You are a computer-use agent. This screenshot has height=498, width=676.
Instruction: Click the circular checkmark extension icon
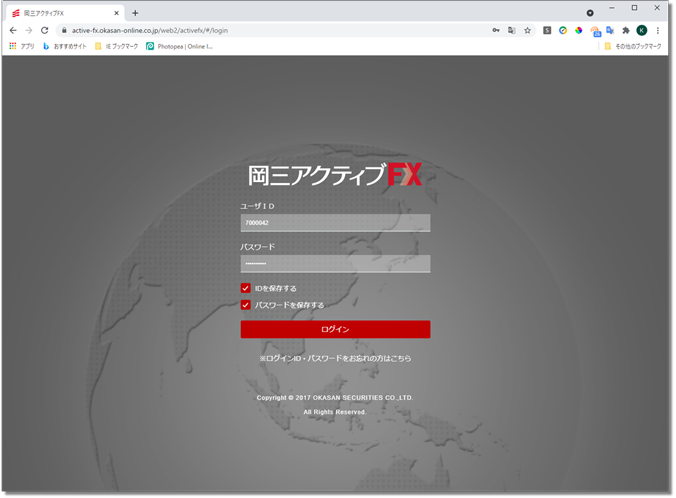click(x=563, y=30)
